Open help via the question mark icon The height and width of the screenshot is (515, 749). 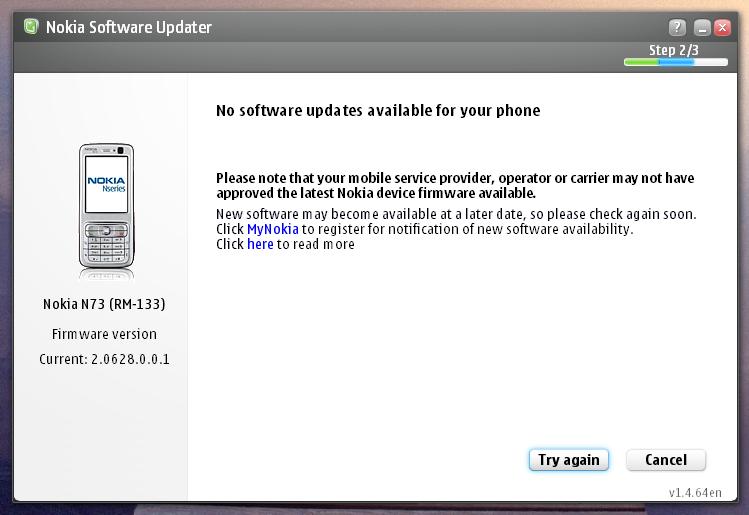[677, 28]
